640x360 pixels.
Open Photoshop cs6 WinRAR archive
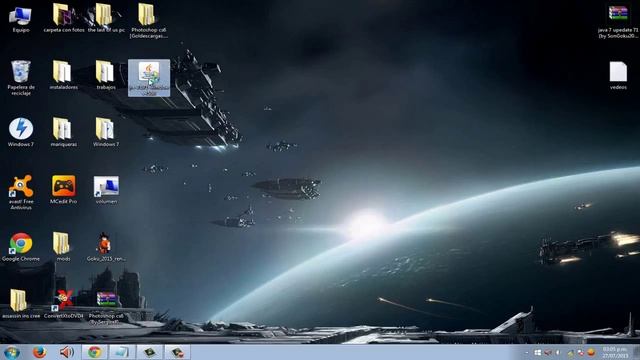click(107, 307)
